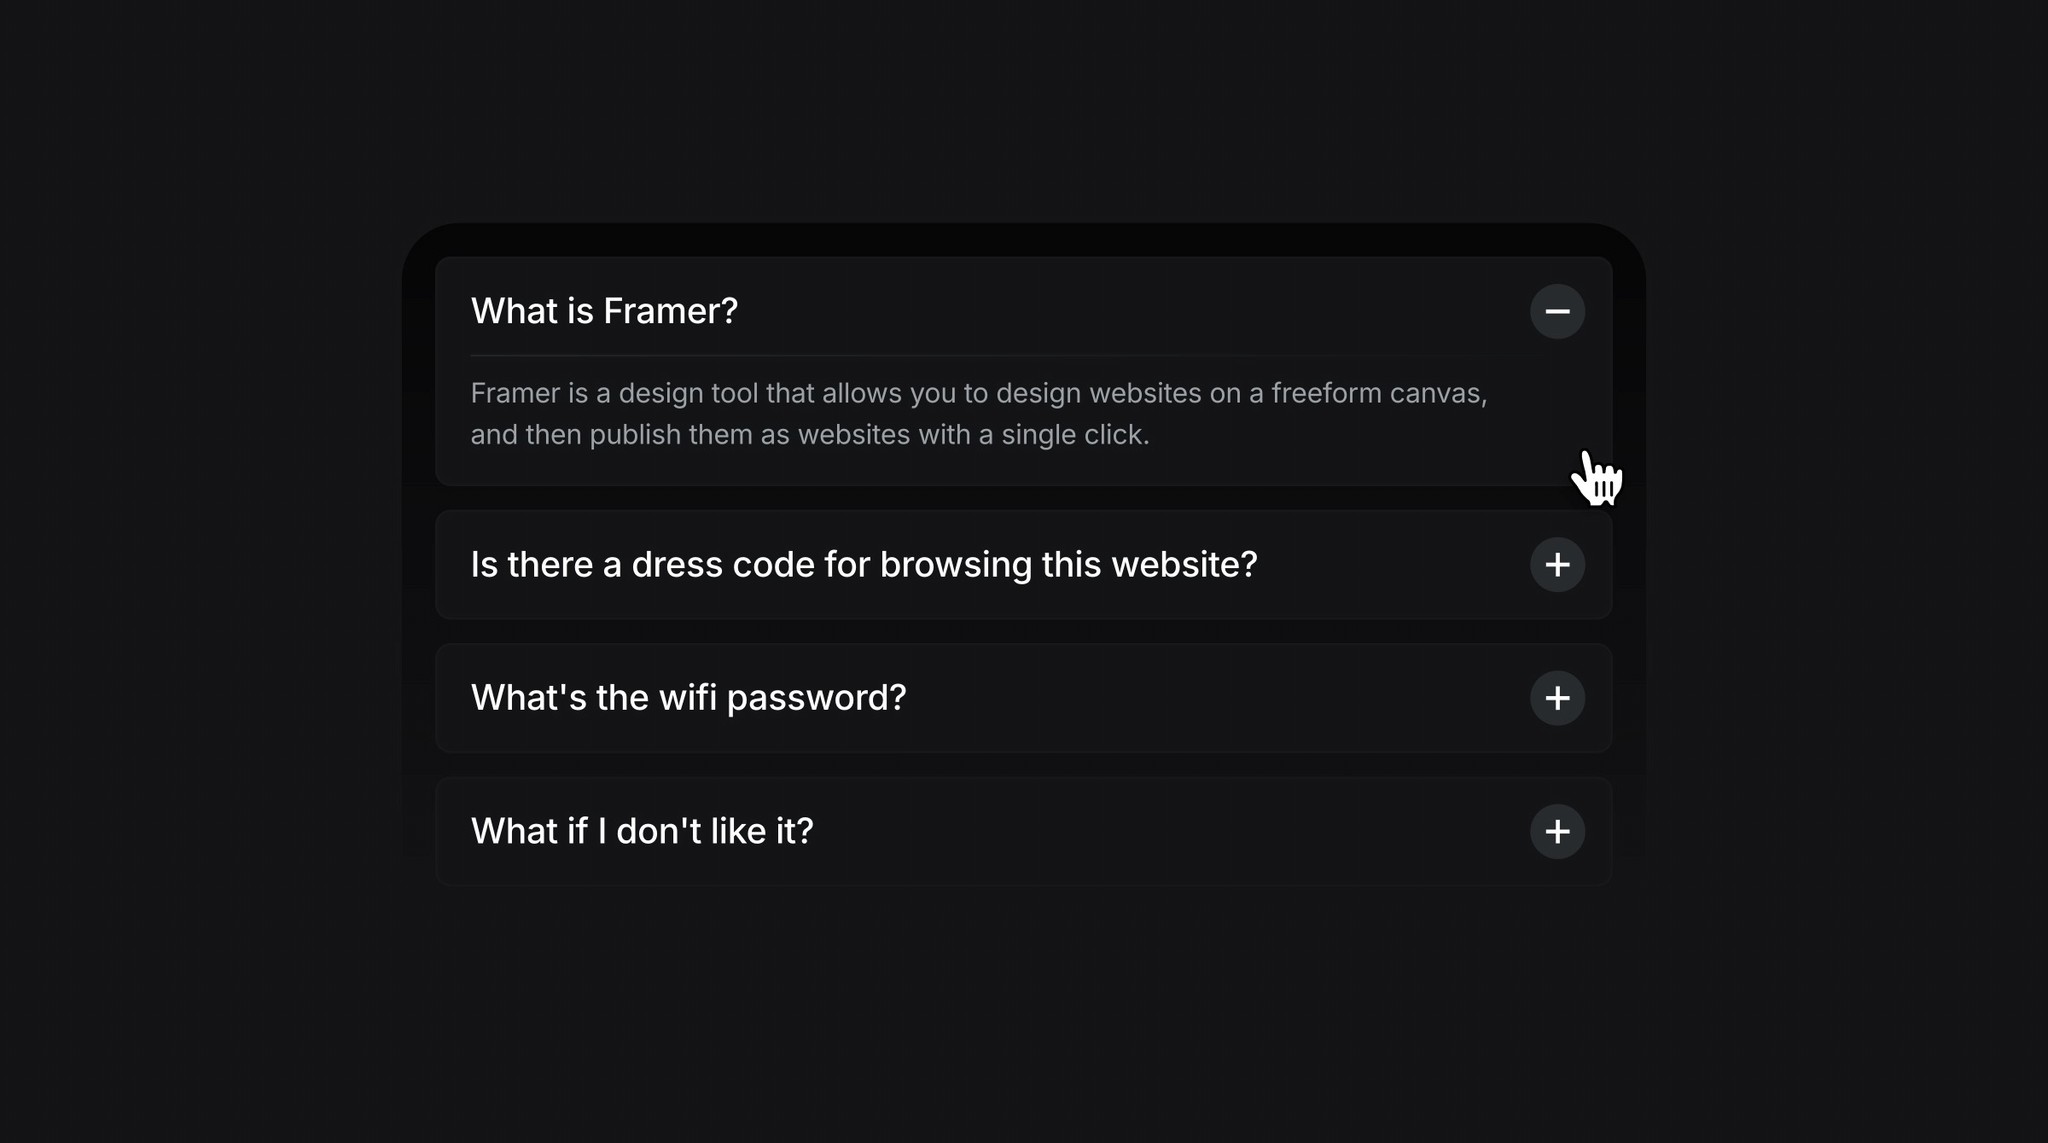The height and width of the screenshot is (1143, 2048).
Task: Expand 'Is there a dress code for browsing this website?'
Action: (x=1558, y=564)
